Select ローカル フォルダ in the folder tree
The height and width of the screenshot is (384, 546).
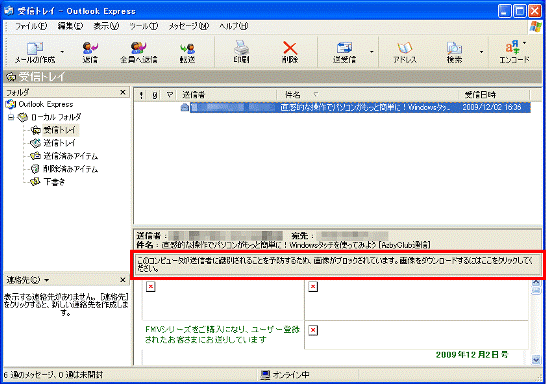56,117
